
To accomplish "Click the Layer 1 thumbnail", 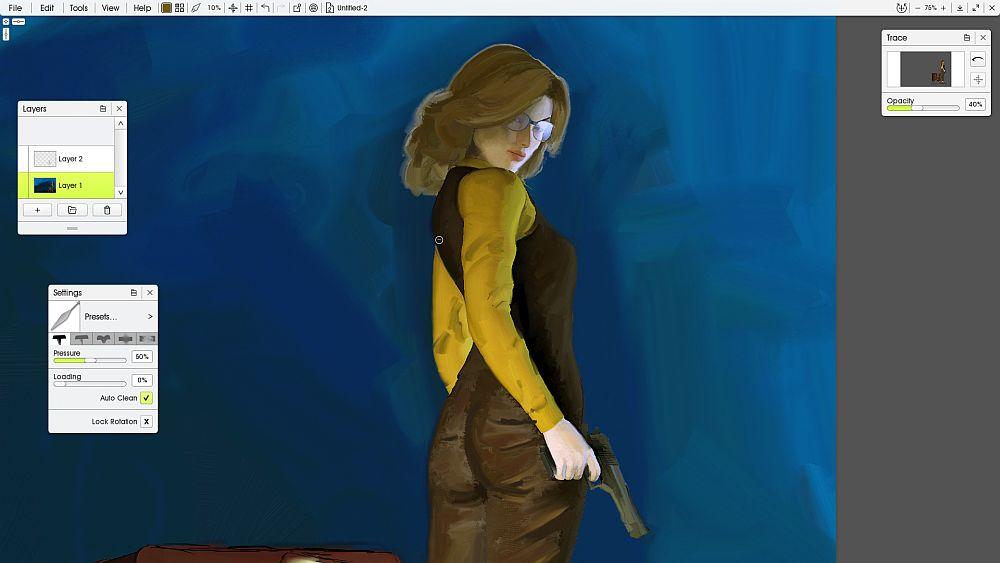I will 45,186.
